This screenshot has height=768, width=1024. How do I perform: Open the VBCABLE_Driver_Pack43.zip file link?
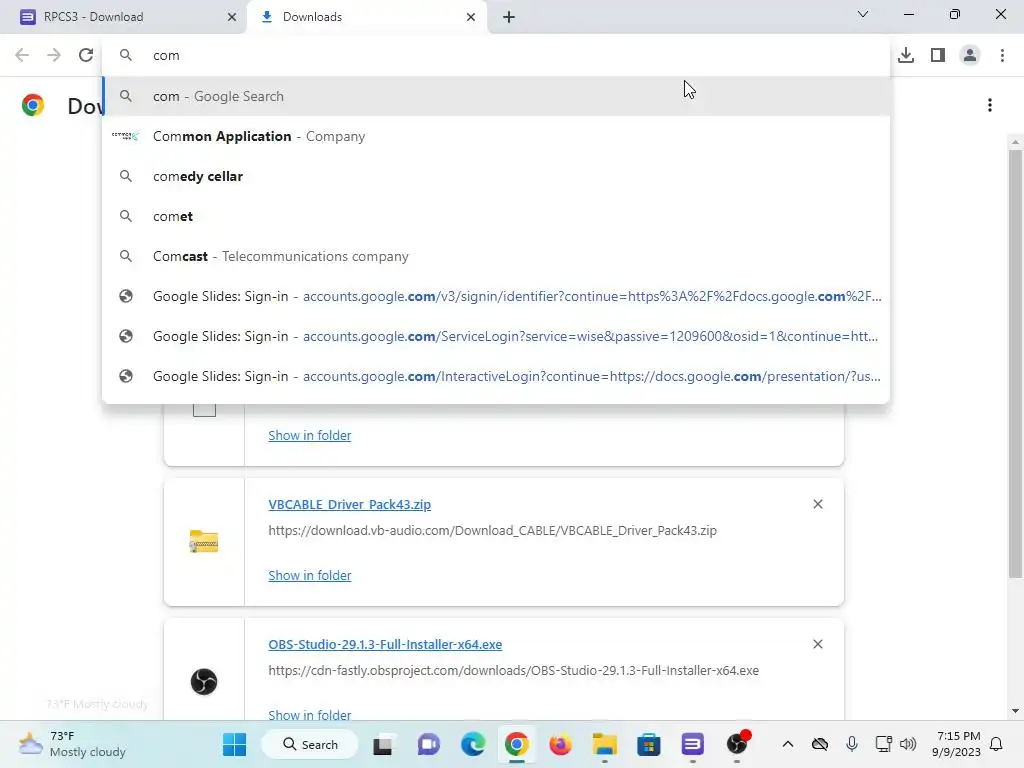point(349,504)
